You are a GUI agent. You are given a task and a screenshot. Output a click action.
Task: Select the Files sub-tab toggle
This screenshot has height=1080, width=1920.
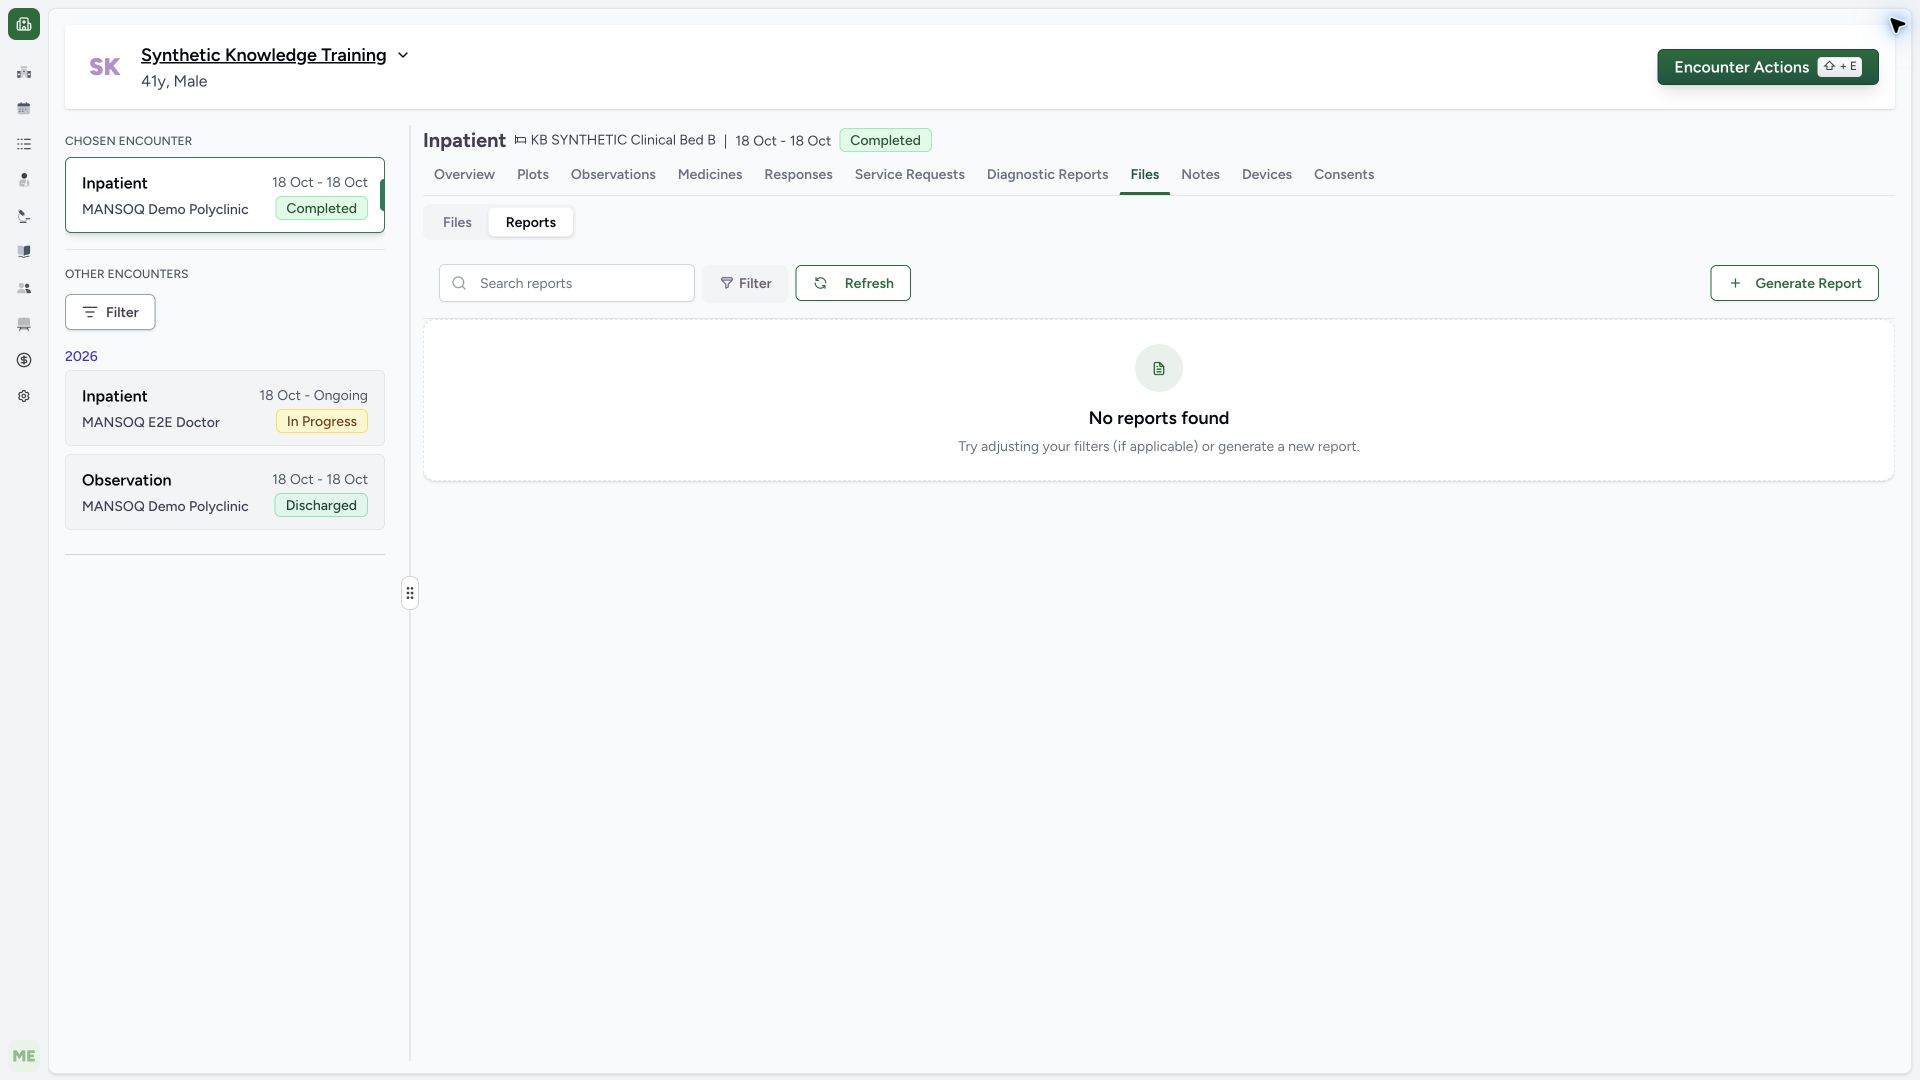[457, 222]
